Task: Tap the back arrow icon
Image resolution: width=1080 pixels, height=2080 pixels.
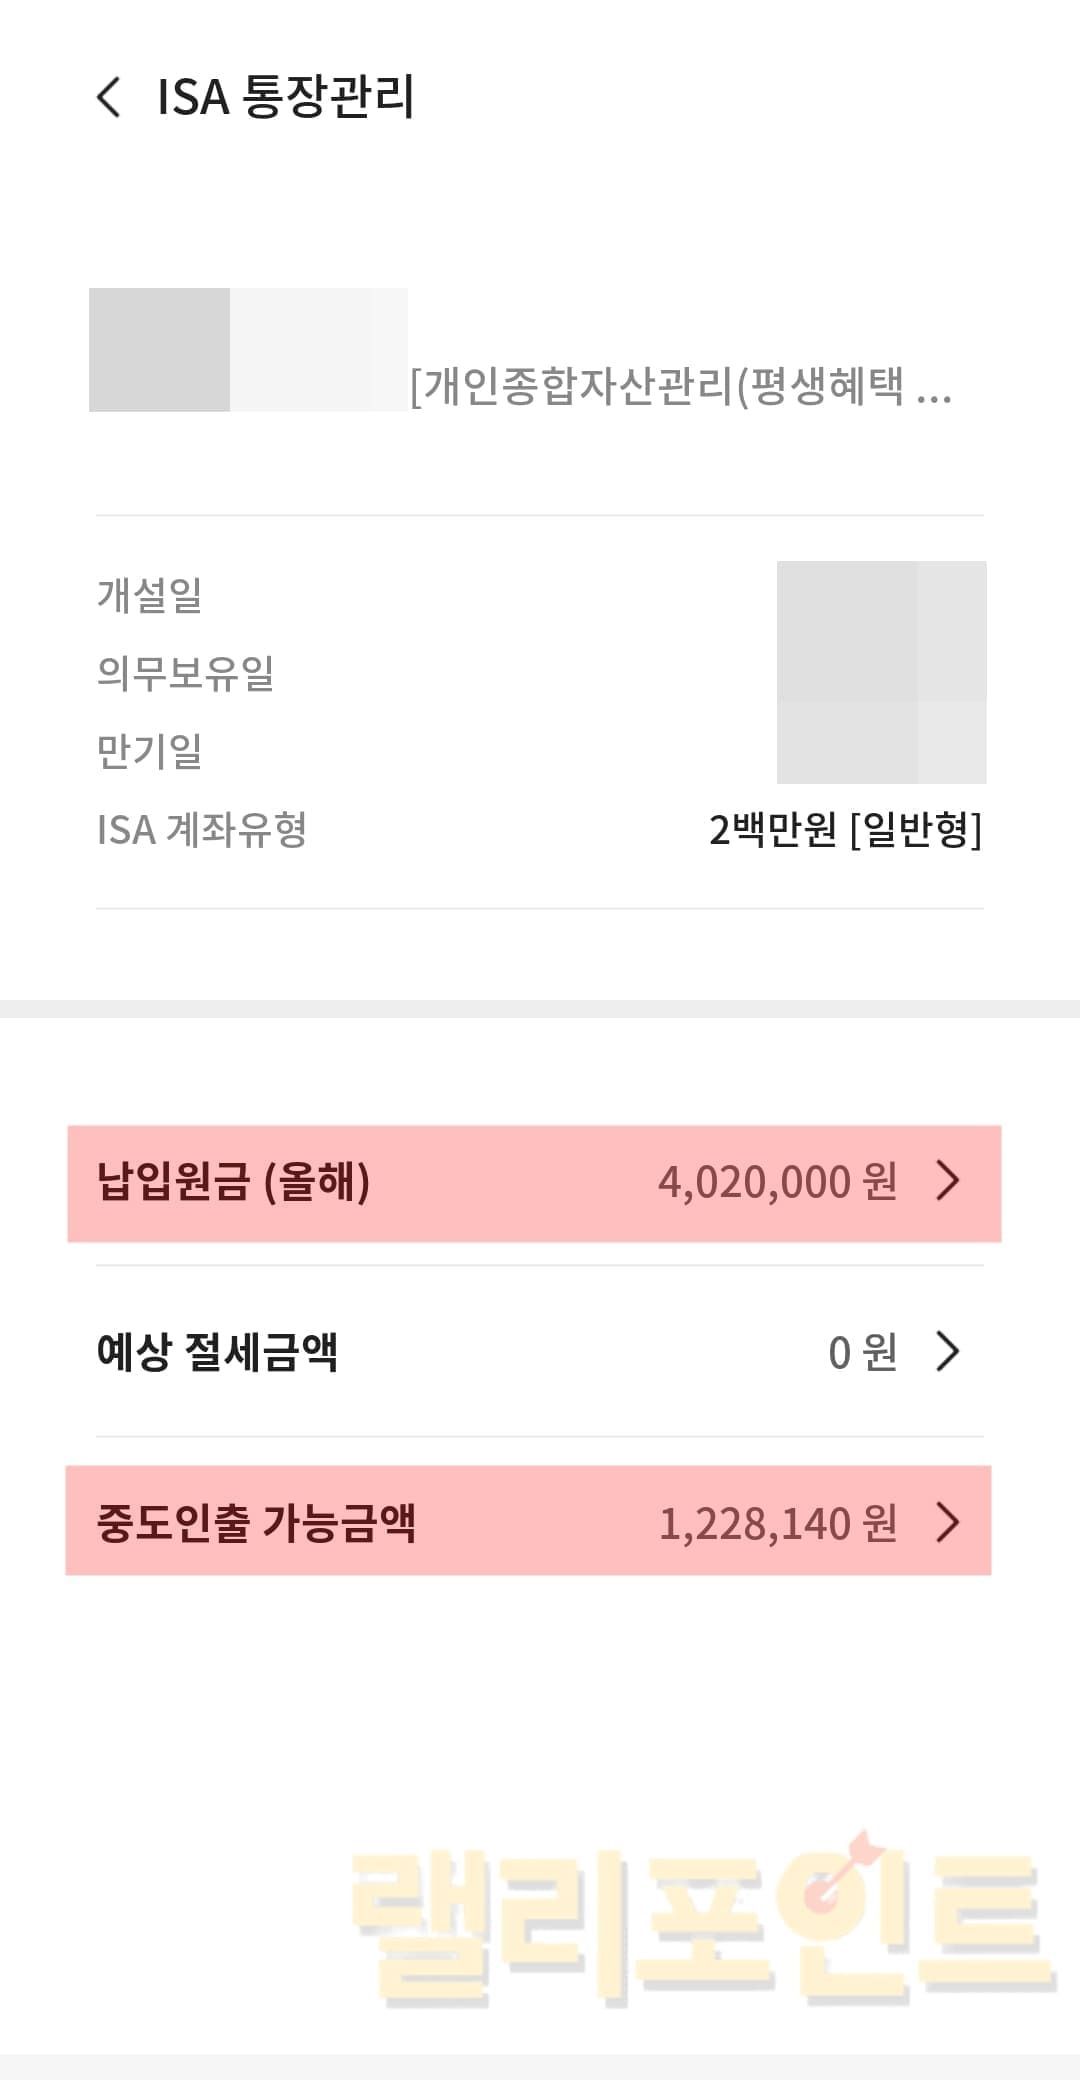Action: click(x=108, y=97)
